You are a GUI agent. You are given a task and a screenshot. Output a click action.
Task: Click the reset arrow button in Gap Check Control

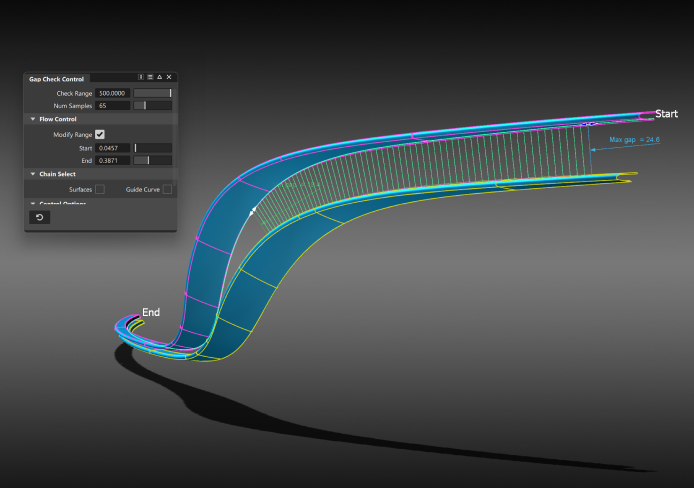[39, 217]
